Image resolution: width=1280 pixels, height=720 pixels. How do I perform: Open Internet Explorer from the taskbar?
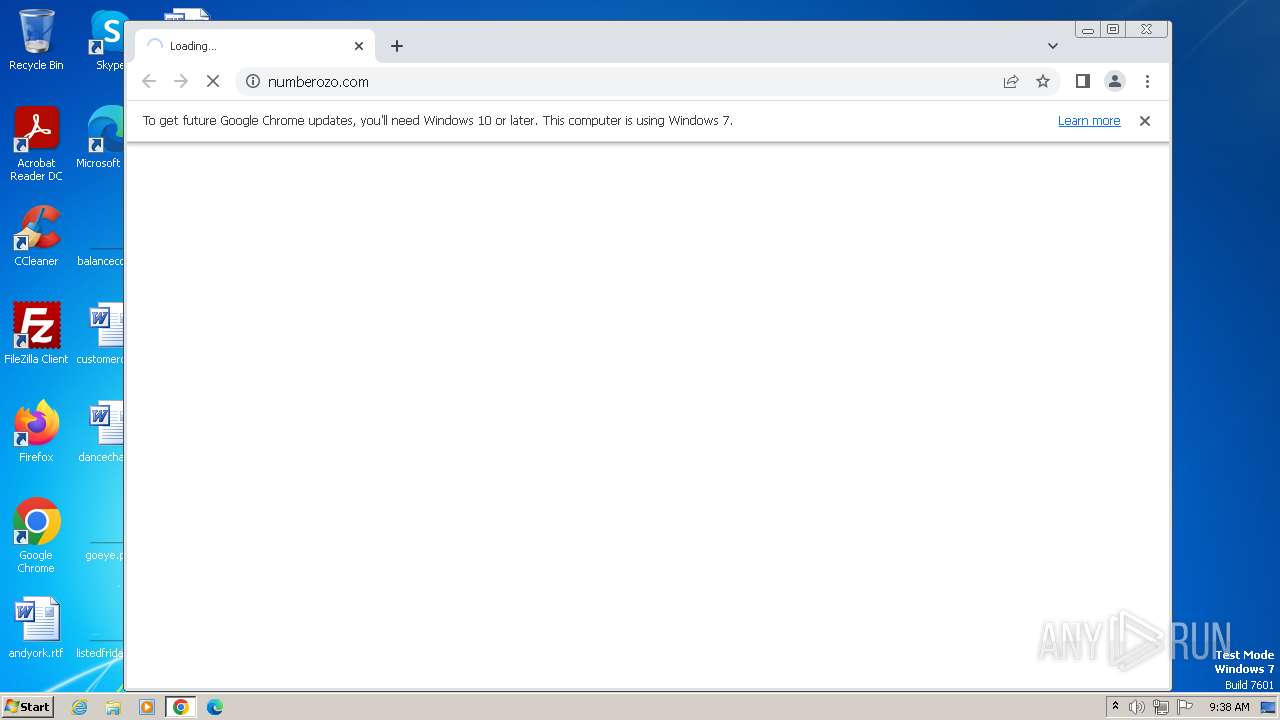click(x=80, y=707)
